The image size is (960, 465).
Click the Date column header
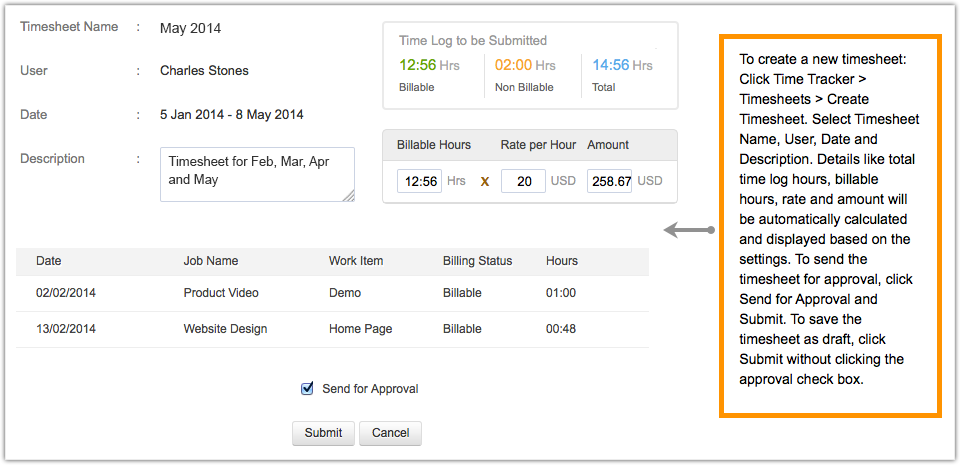49,261
